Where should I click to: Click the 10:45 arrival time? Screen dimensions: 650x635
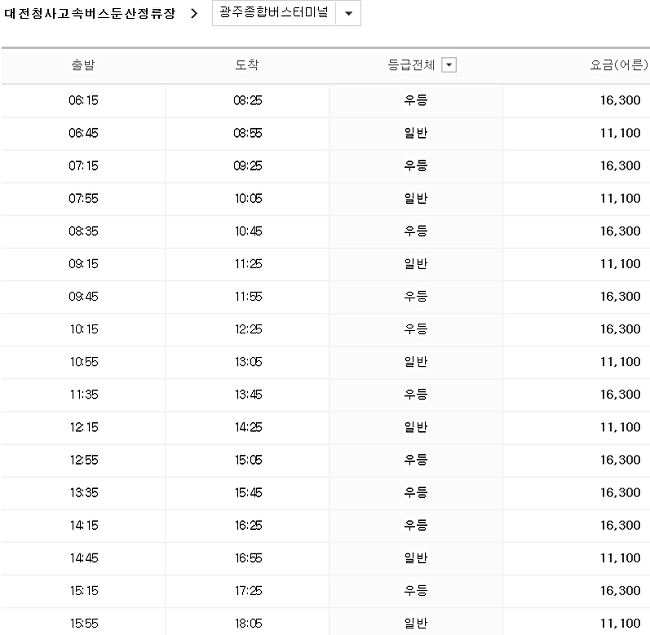[249, 231]
